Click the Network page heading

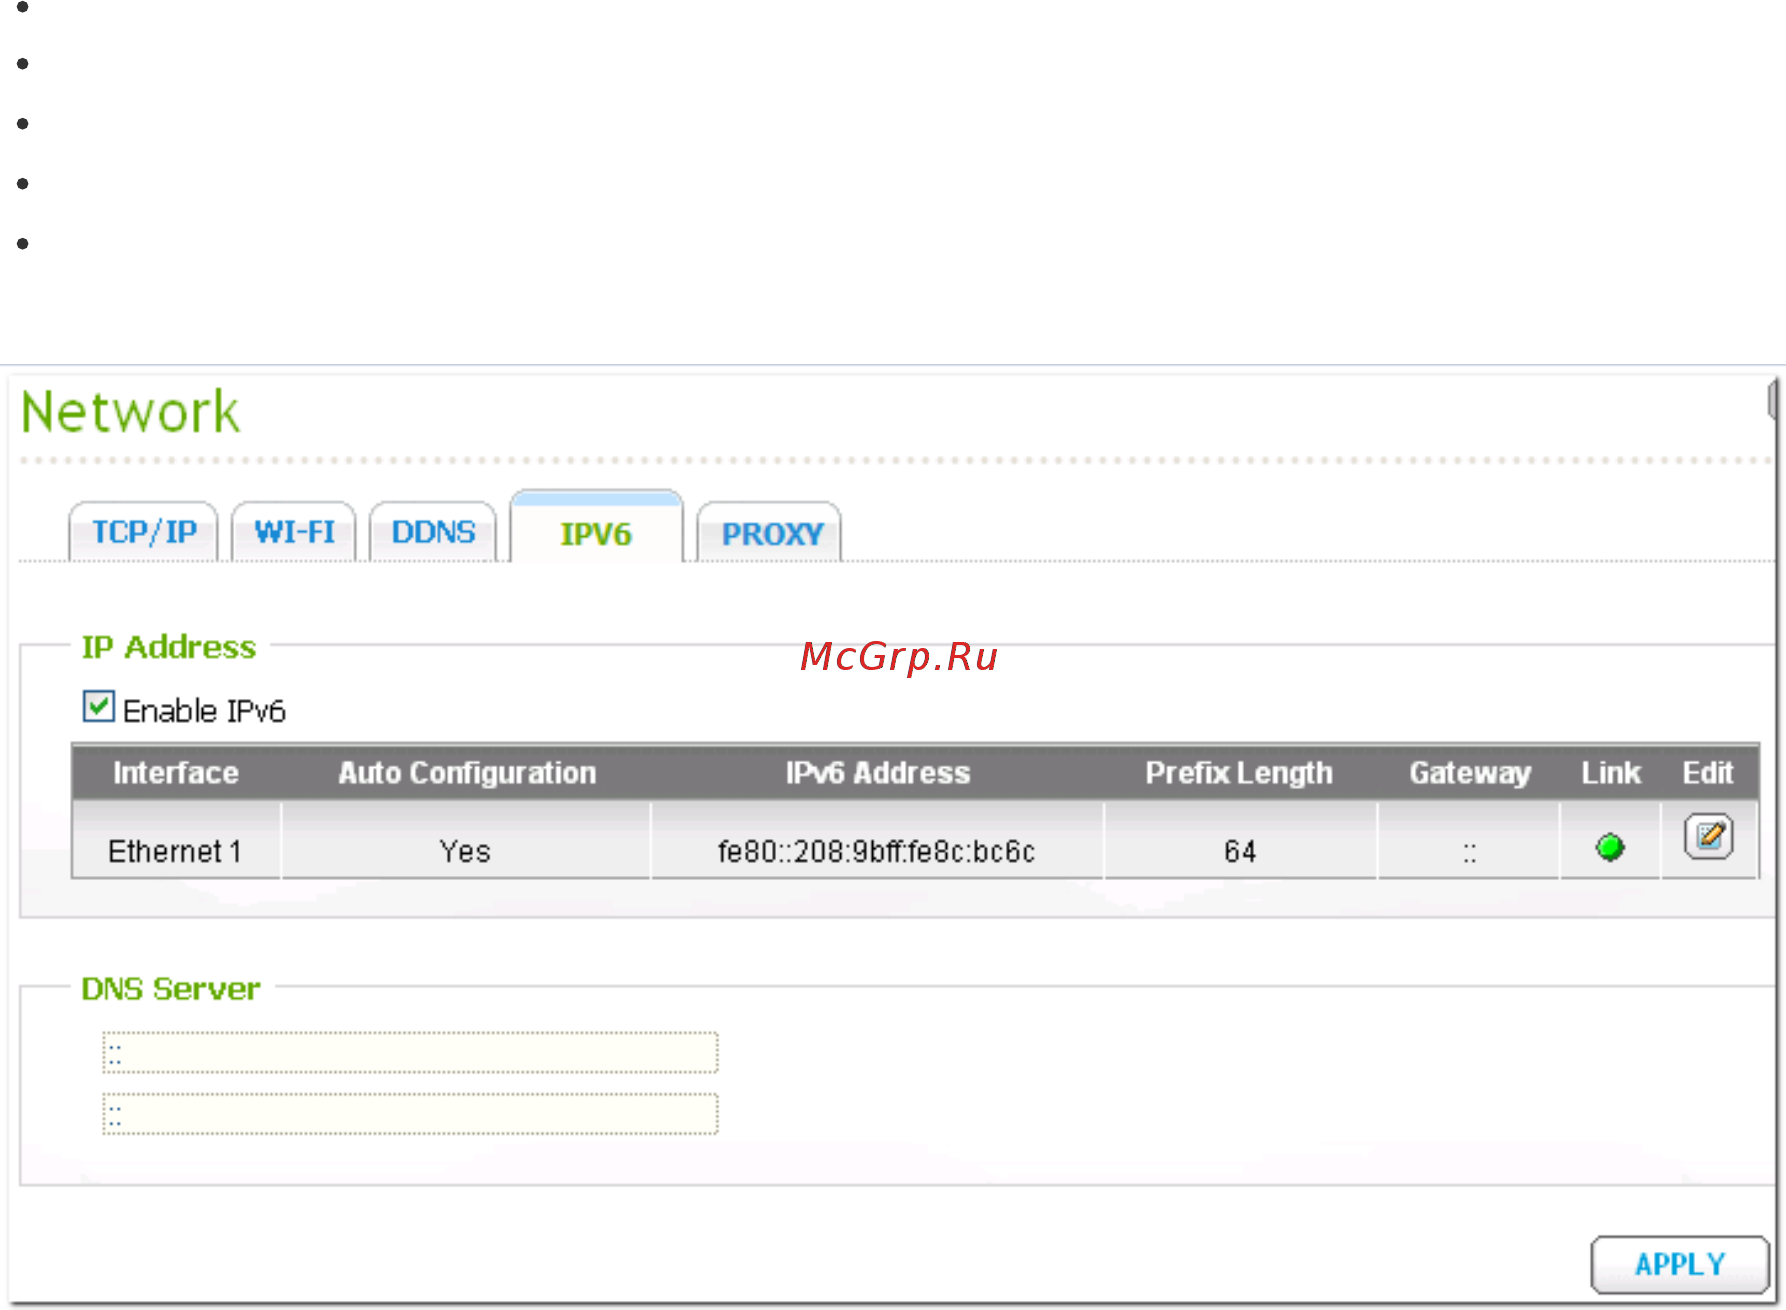pos(131,412)
